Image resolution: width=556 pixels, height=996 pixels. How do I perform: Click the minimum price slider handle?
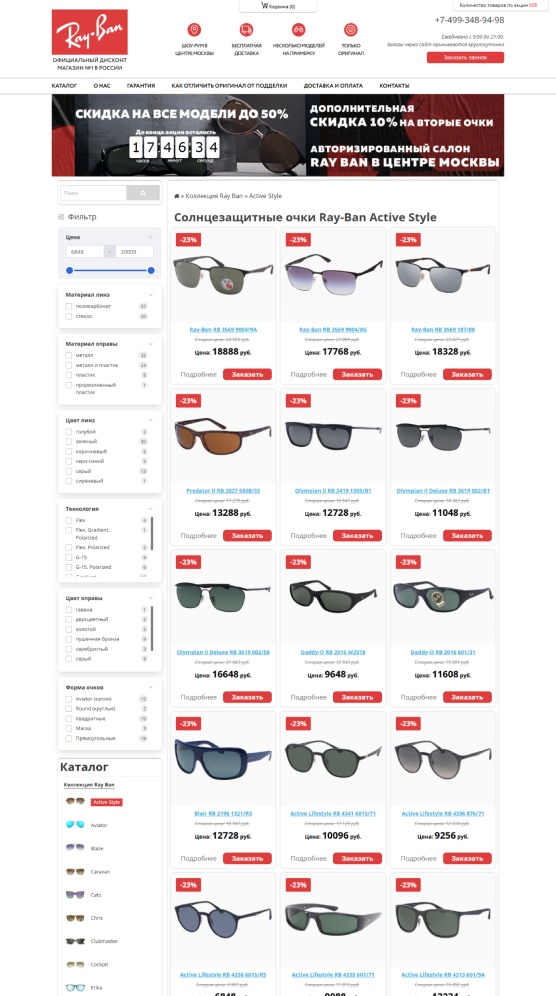coord(69,271)
